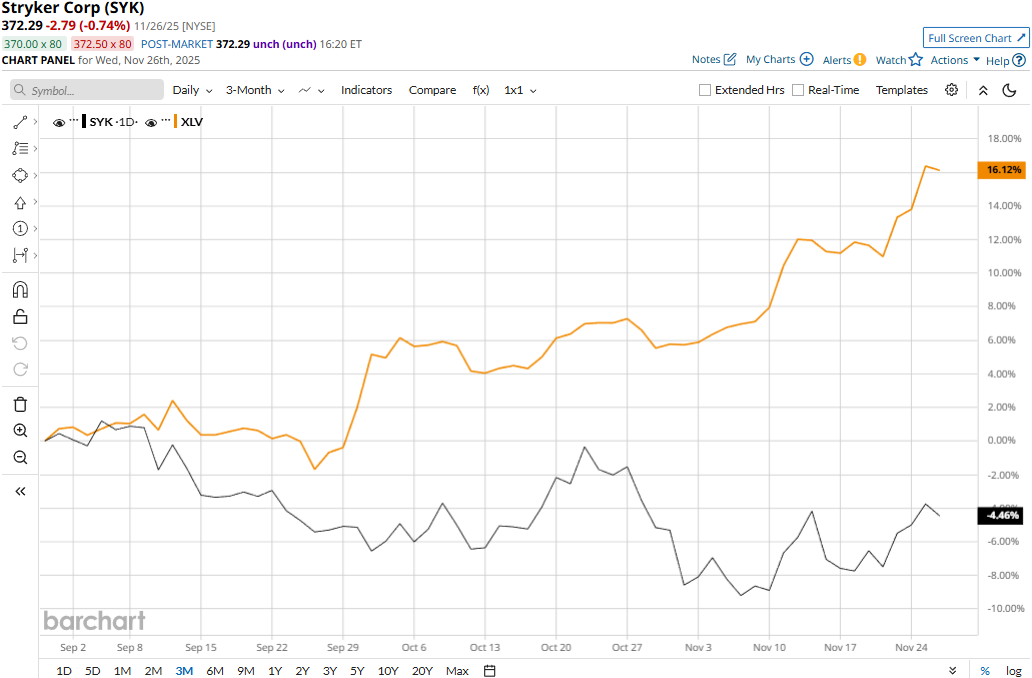The height and width of the screenshot is (678, 1032).
Task: Open the 3-Month period dropdown
Action: [255, 90]
